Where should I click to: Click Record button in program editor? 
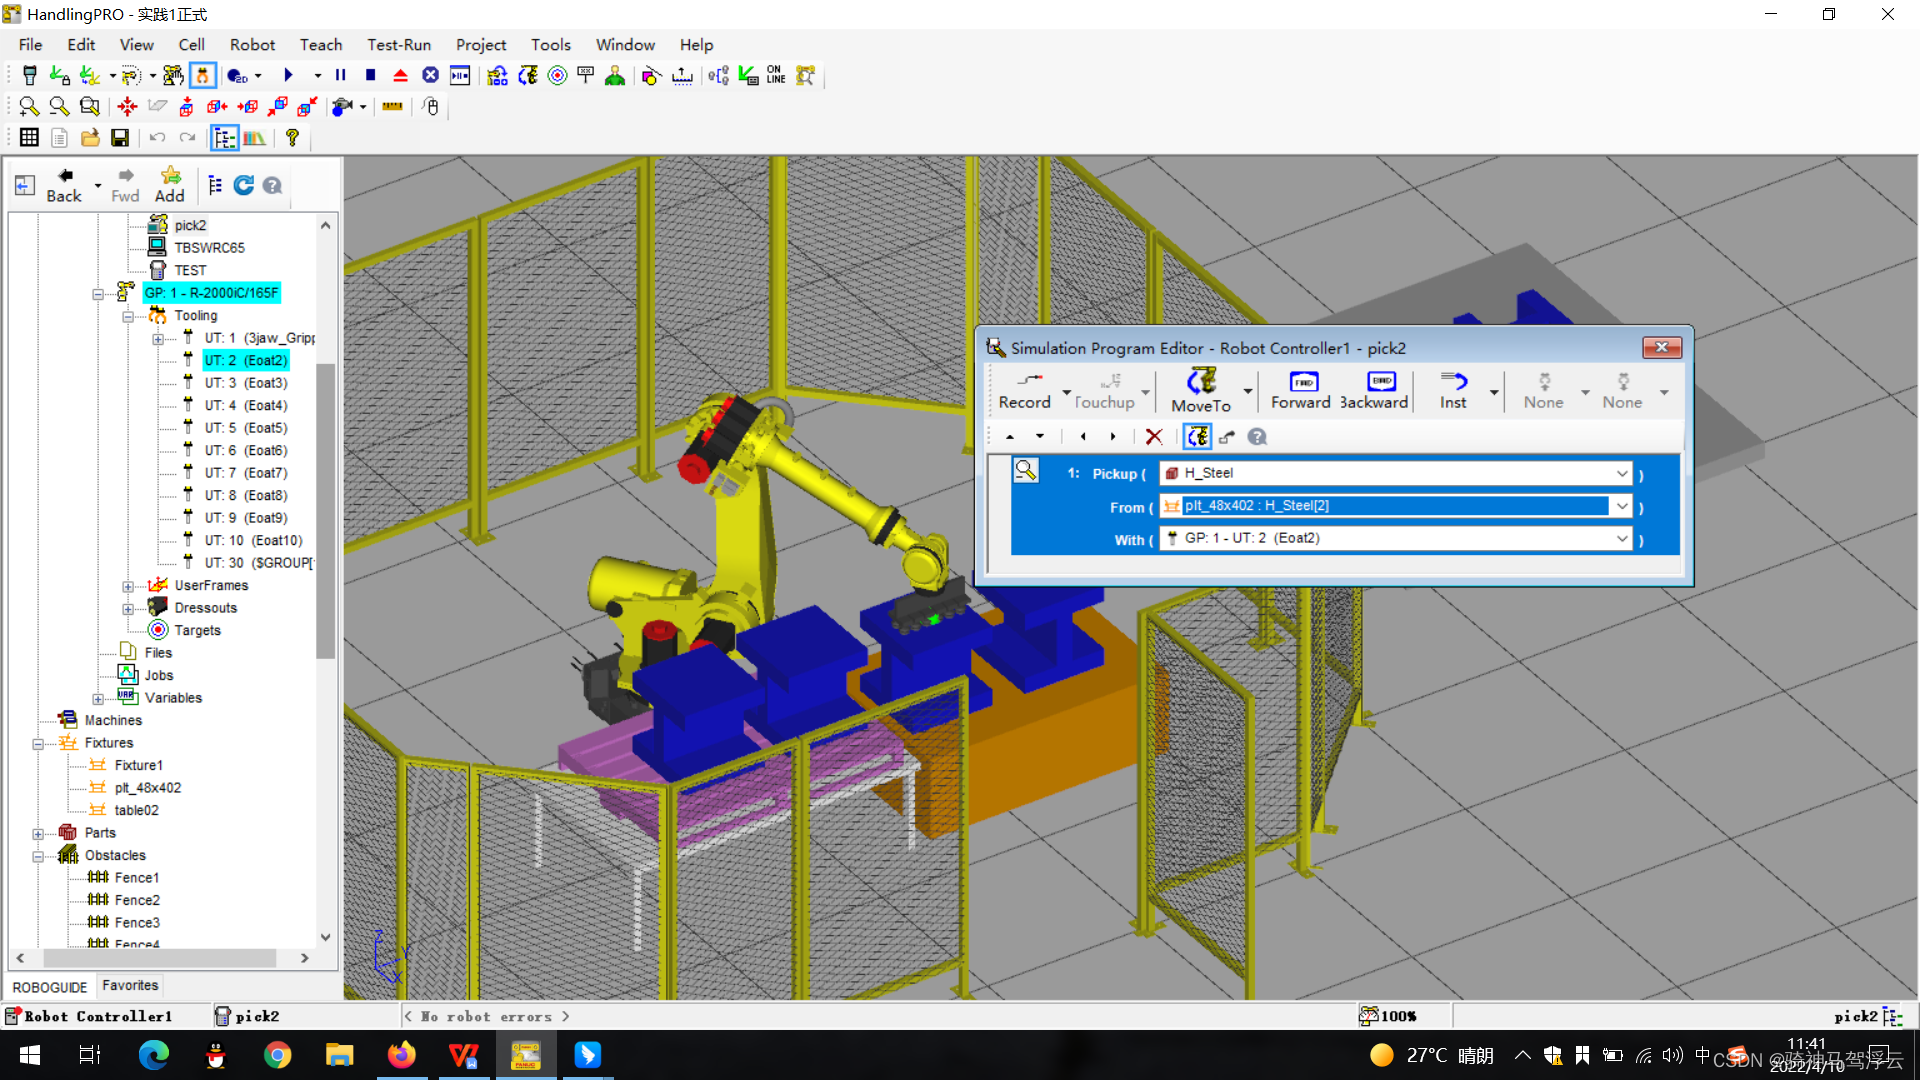pos(1025,391)
